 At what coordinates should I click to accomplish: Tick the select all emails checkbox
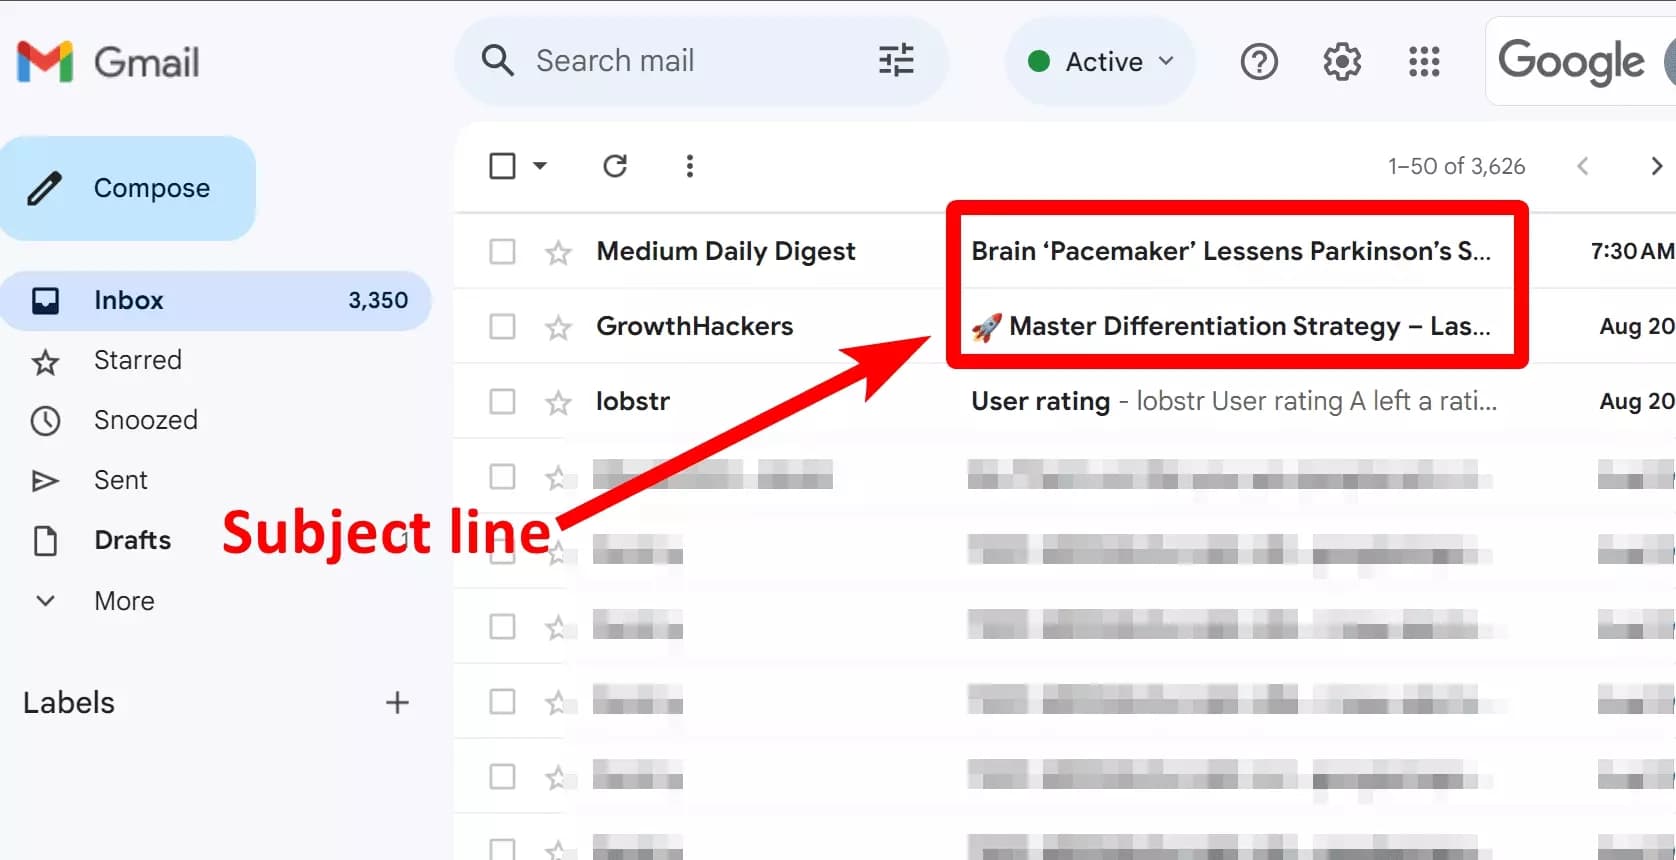(502, 166)
